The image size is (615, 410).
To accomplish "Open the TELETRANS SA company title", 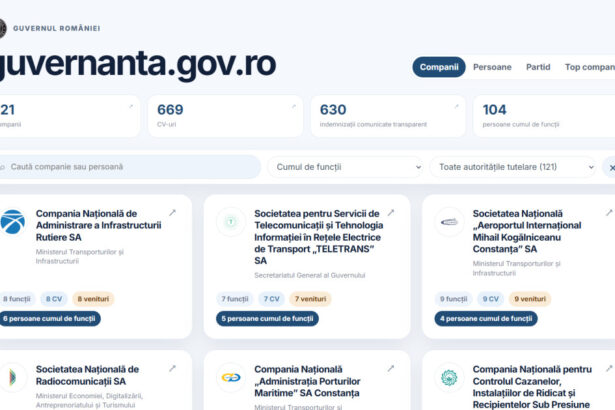I will 318,237.
